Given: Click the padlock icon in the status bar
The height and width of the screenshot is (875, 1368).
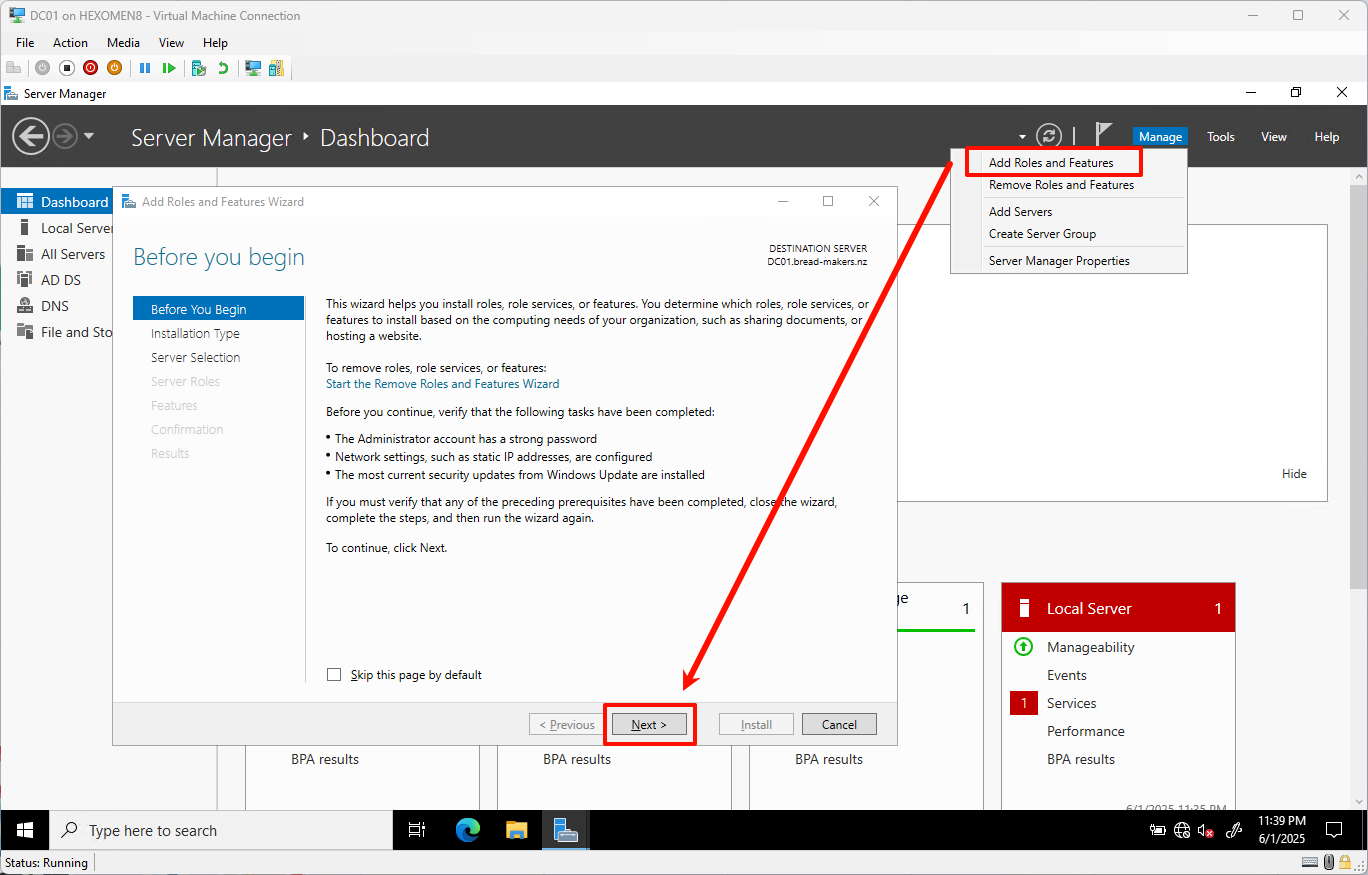Looking at the screenshot, I should click(x=1345, y=862).
